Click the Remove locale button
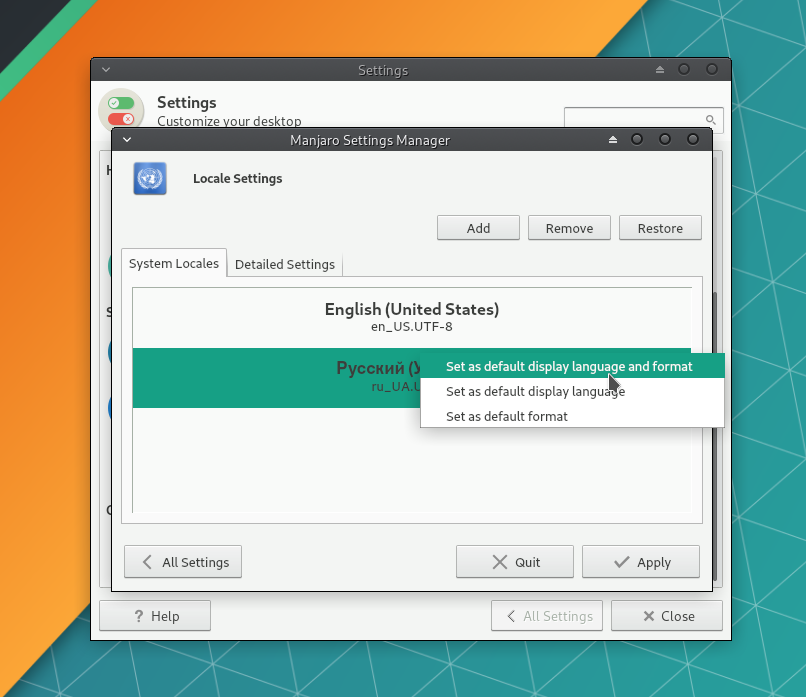The width and height of the screenshot is (806, 697). 569,228
